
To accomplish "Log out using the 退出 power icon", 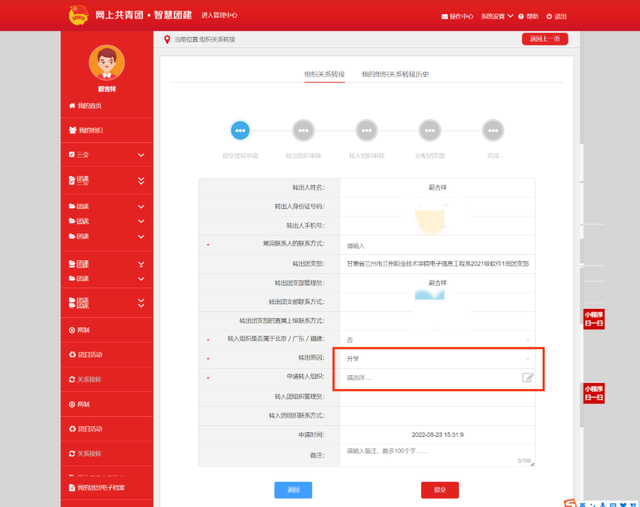I will tap(549, 16).
